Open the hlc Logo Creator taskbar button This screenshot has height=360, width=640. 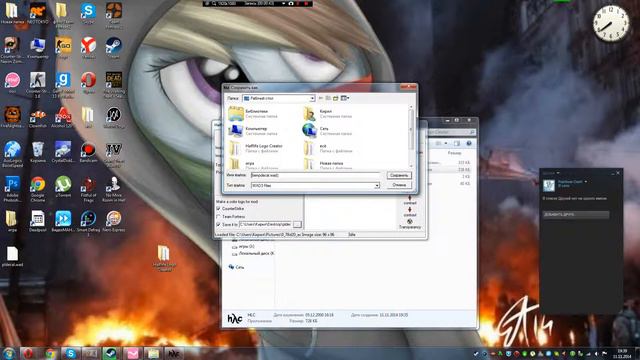(173, 353)
